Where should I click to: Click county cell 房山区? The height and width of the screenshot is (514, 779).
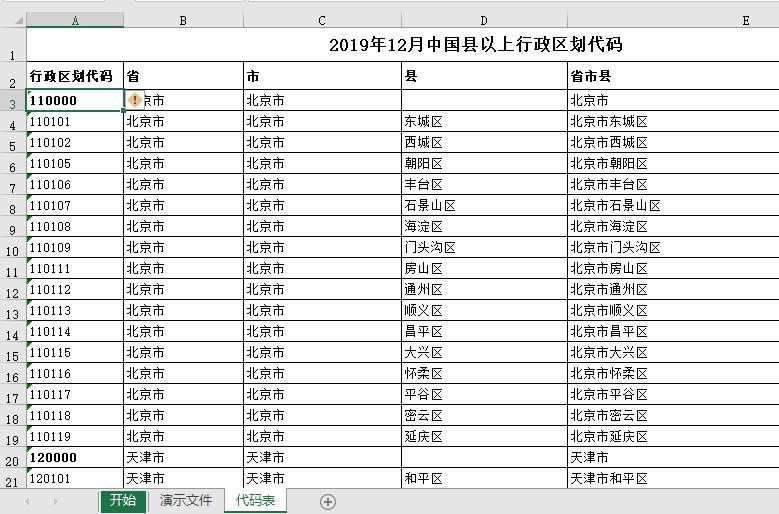point(484,269)
